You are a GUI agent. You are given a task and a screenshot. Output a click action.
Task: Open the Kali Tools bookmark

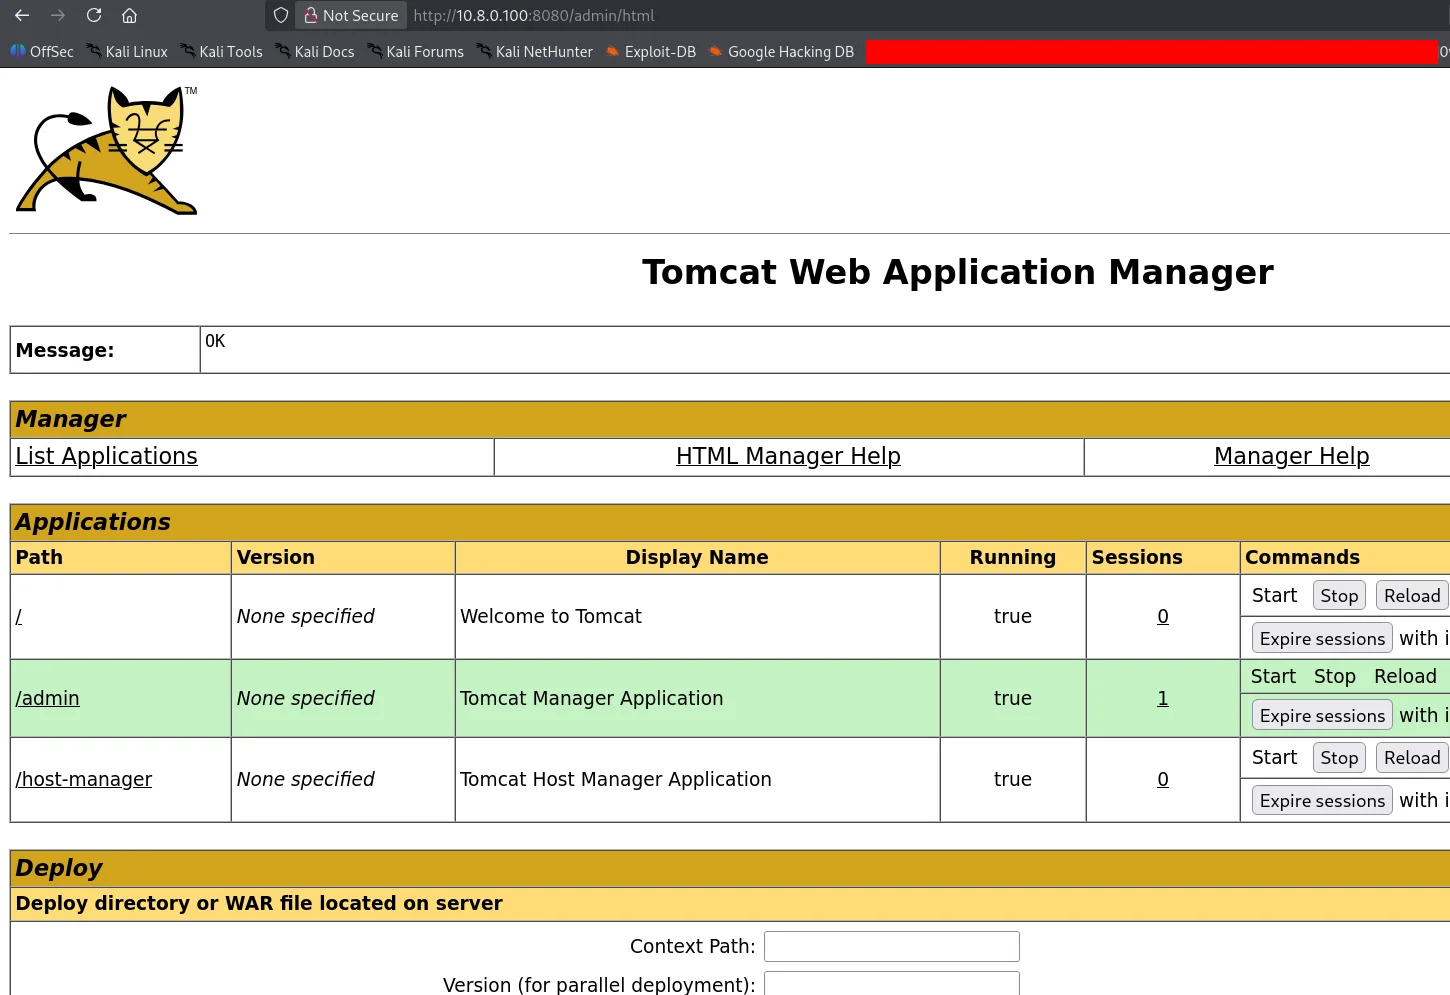click(221, 51)
